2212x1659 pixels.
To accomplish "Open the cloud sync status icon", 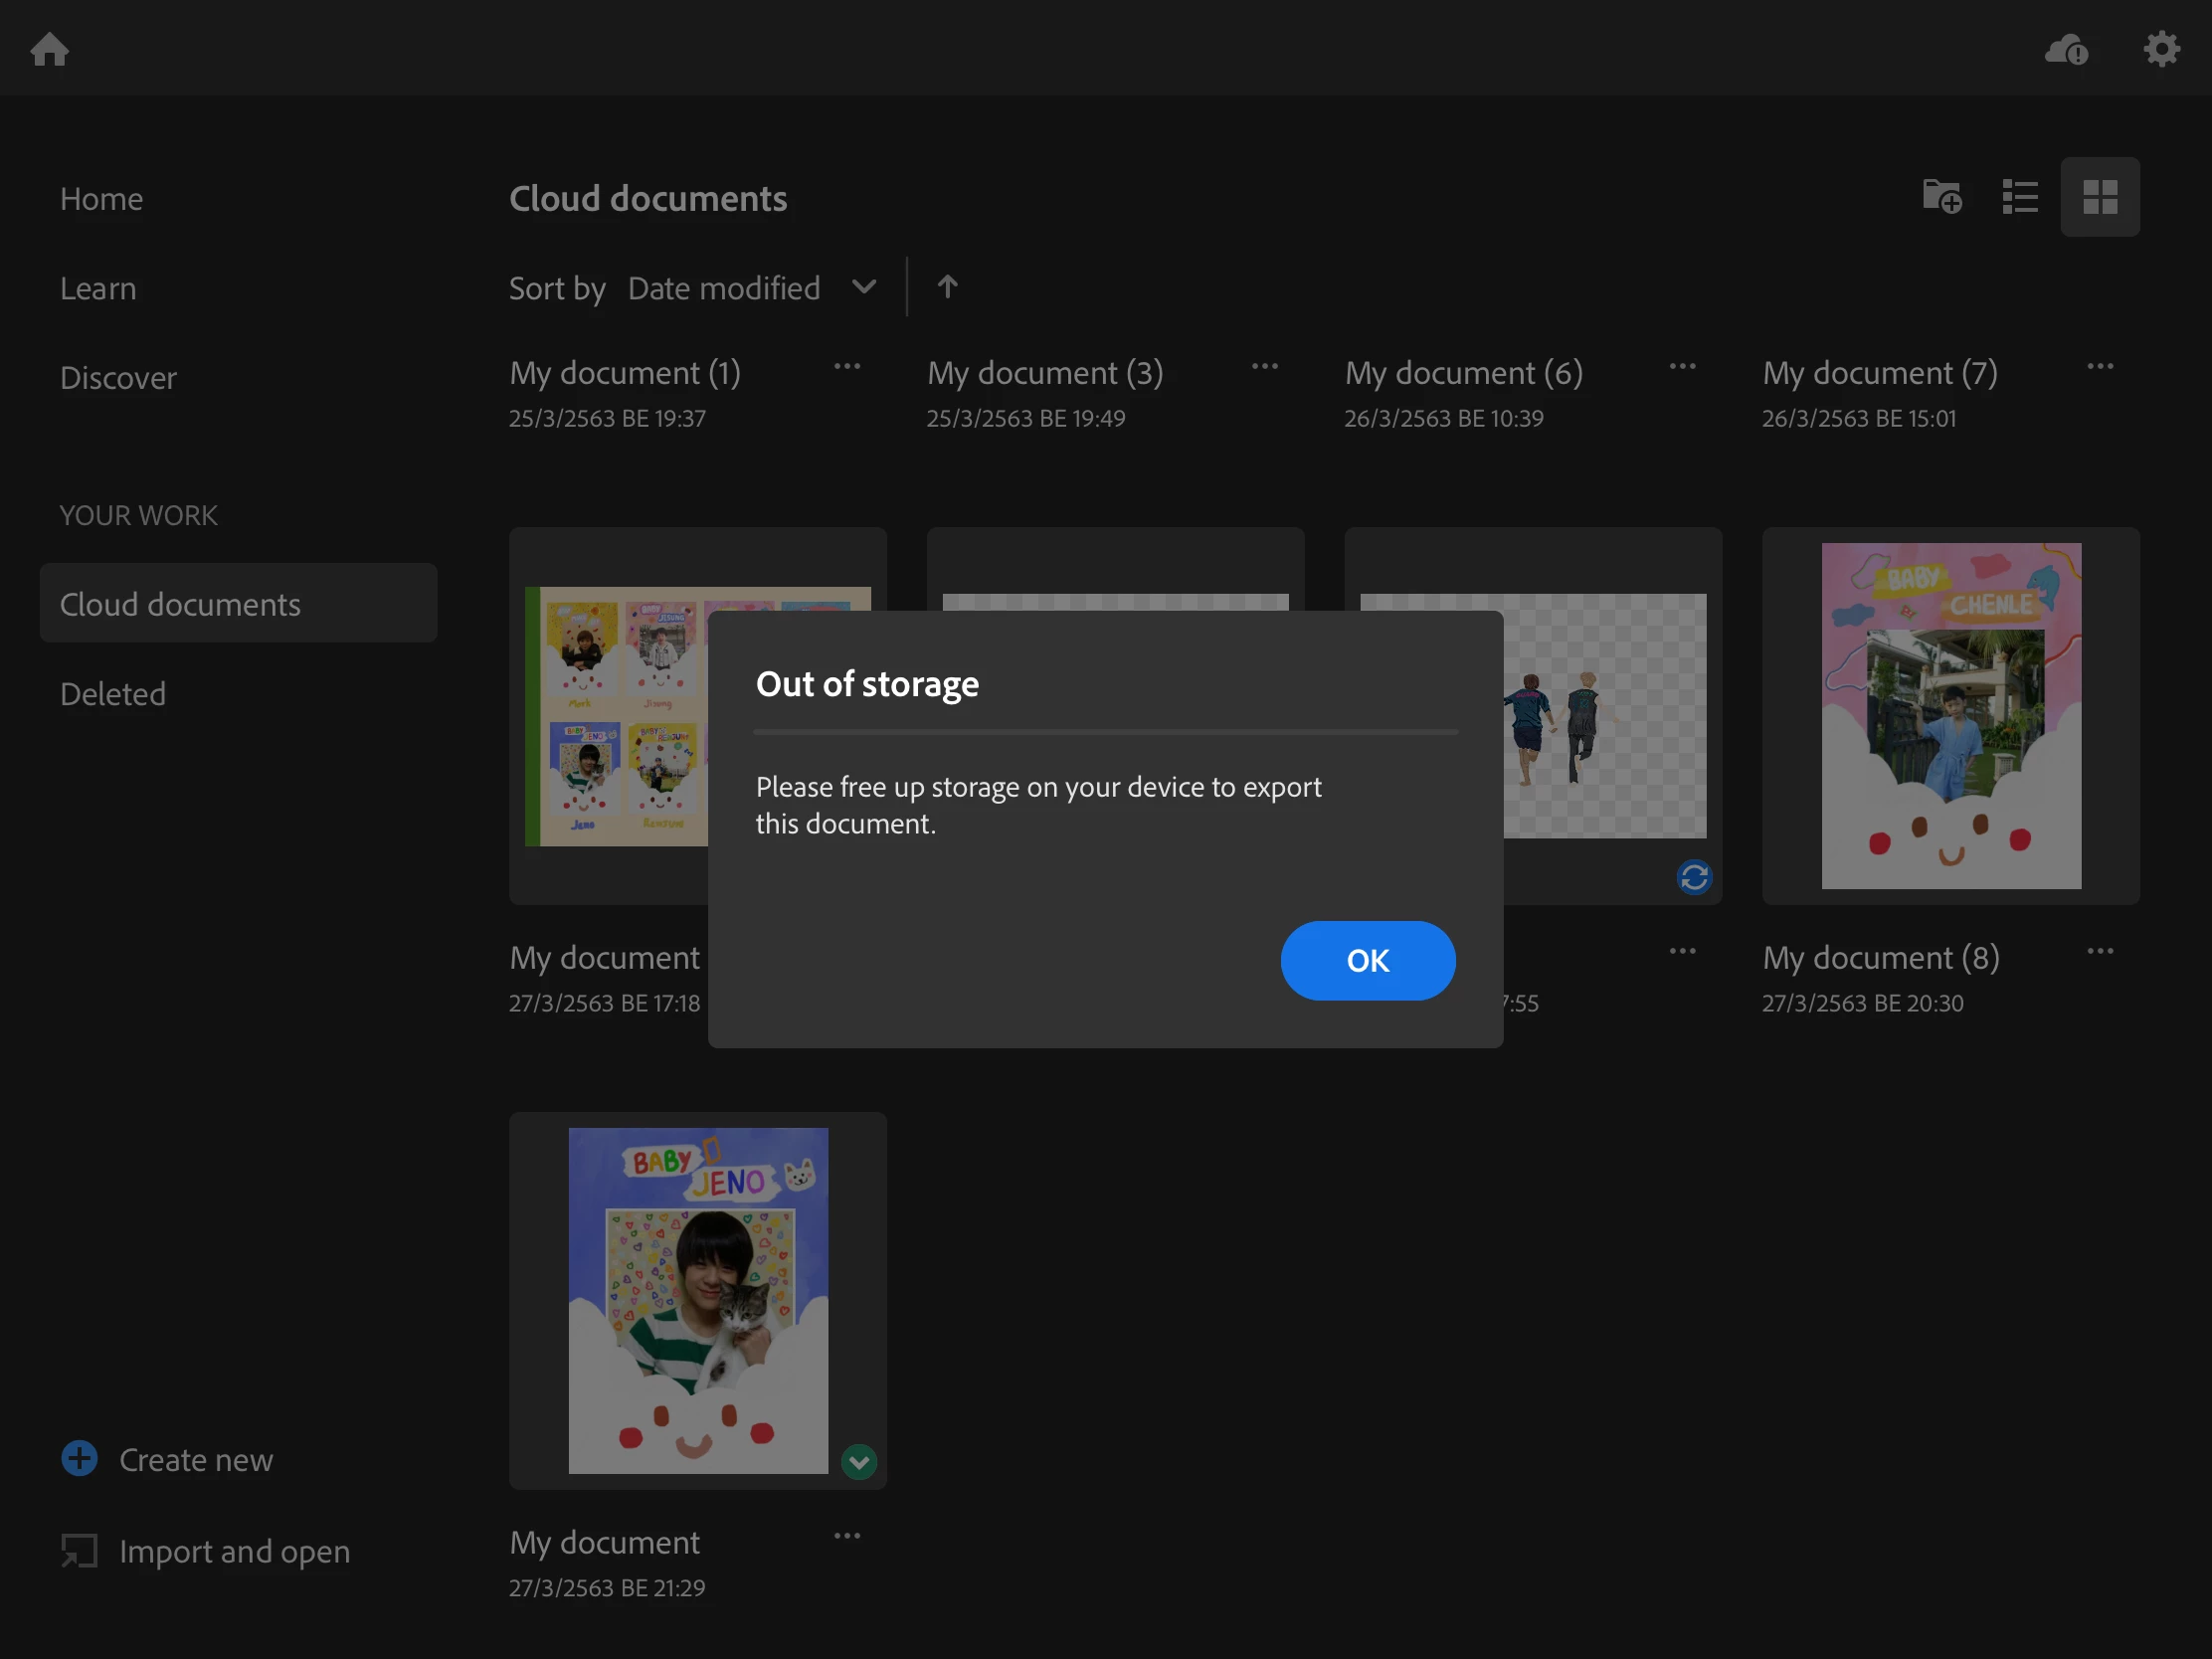I will click(2066, 49).
